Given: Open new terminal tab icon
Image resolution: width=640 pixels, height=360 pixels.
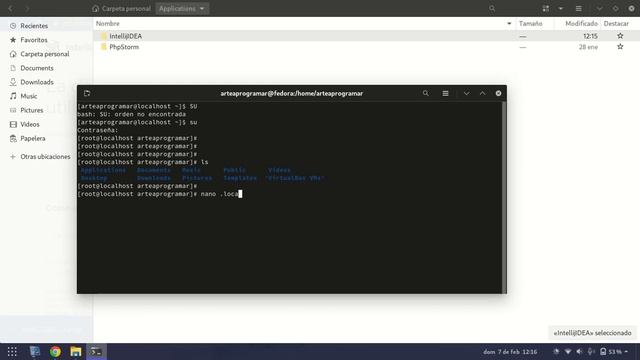Looking at the screenshot, I should point(87,93).
